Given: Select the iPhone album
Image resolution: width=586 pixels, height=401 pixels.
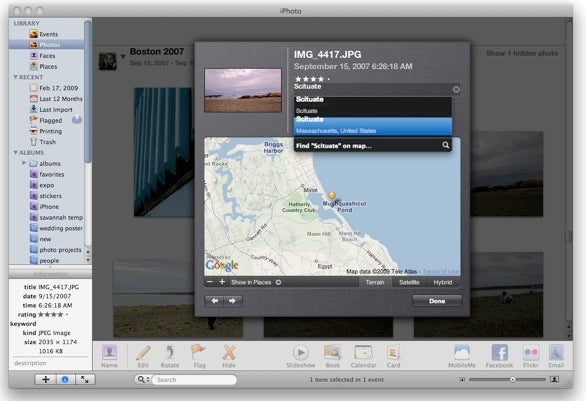Looking at the screenshot, I should coord(49,207).
